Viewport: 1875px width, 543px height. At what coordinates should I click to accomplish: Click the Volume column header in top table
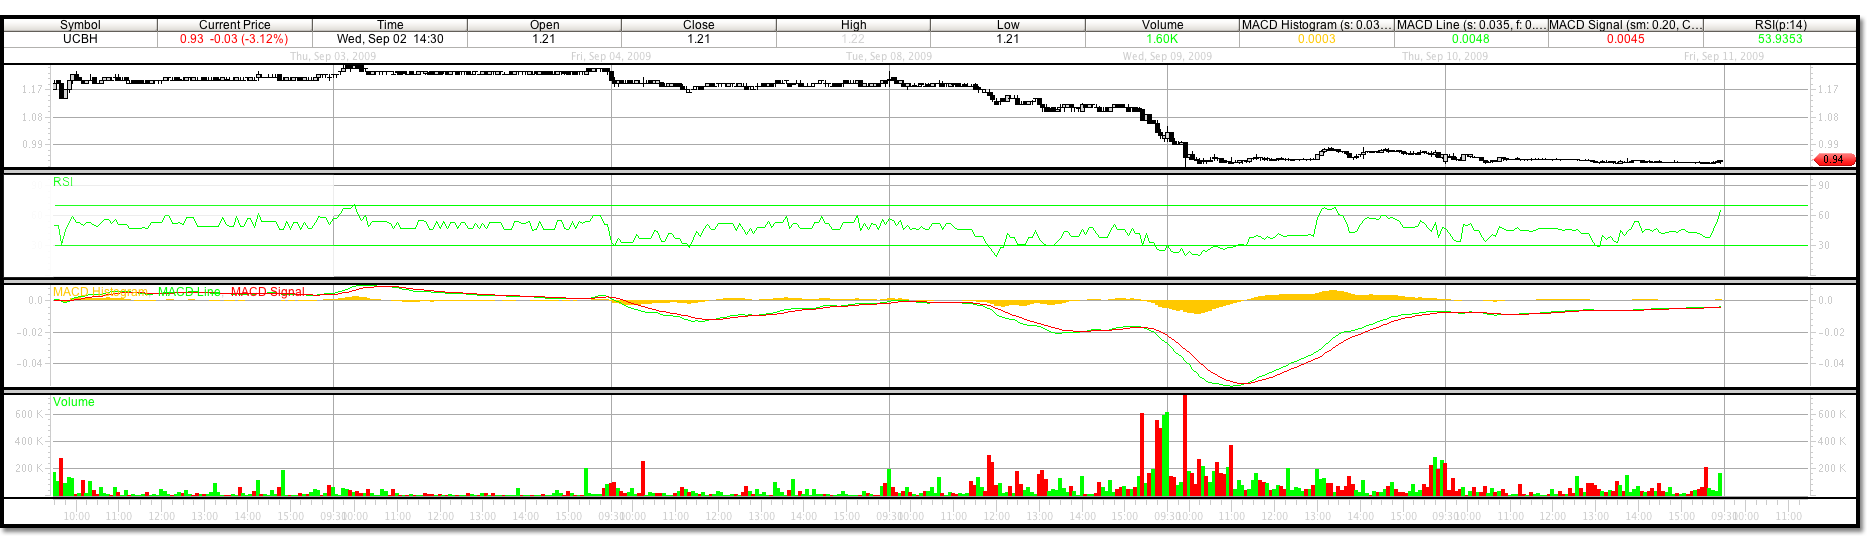click(1162, 25)
